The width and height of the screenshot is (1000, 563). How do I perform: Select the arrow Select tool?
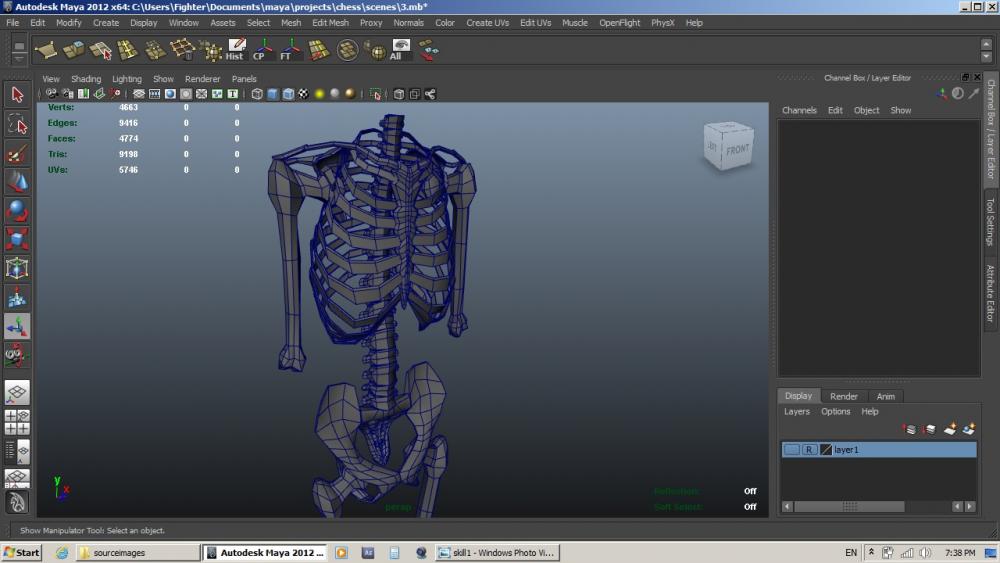[17, 94]
